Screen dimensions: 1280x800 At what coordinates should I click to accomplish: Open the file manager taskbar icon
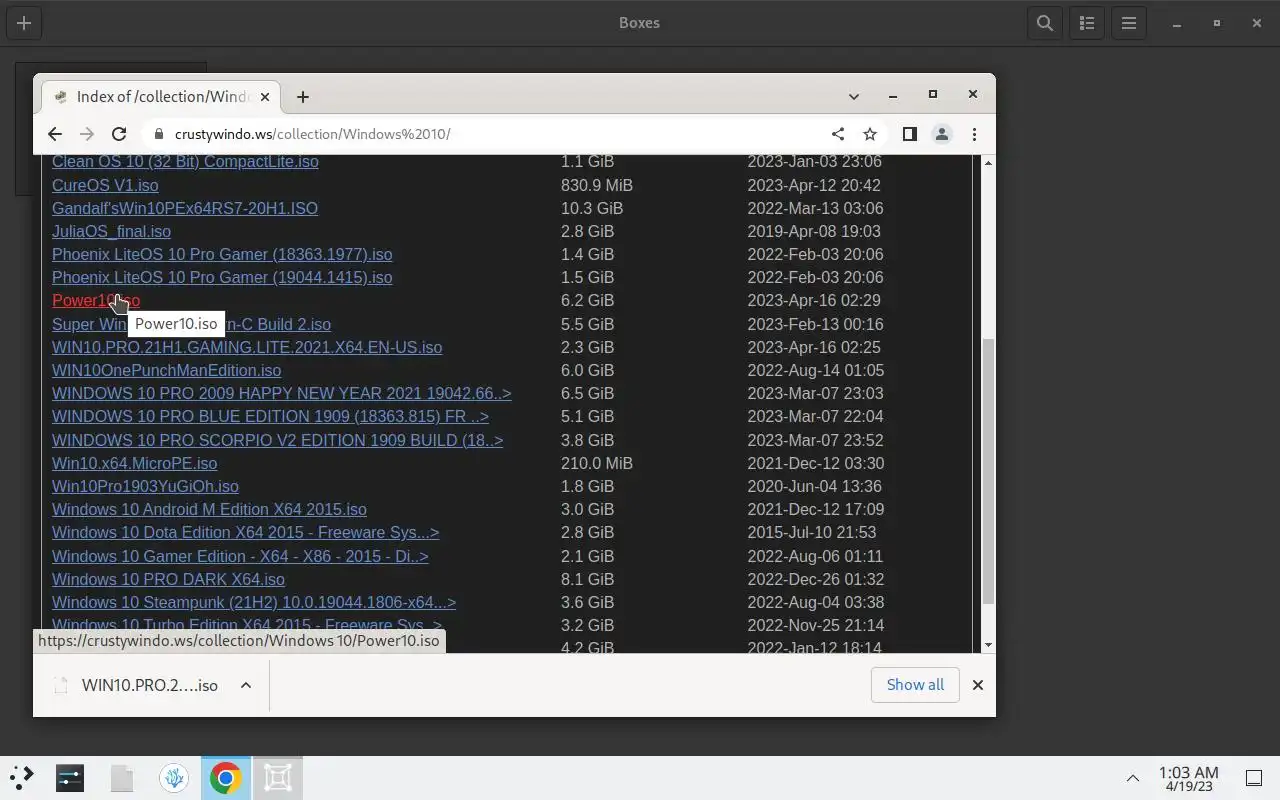[122, 777]
